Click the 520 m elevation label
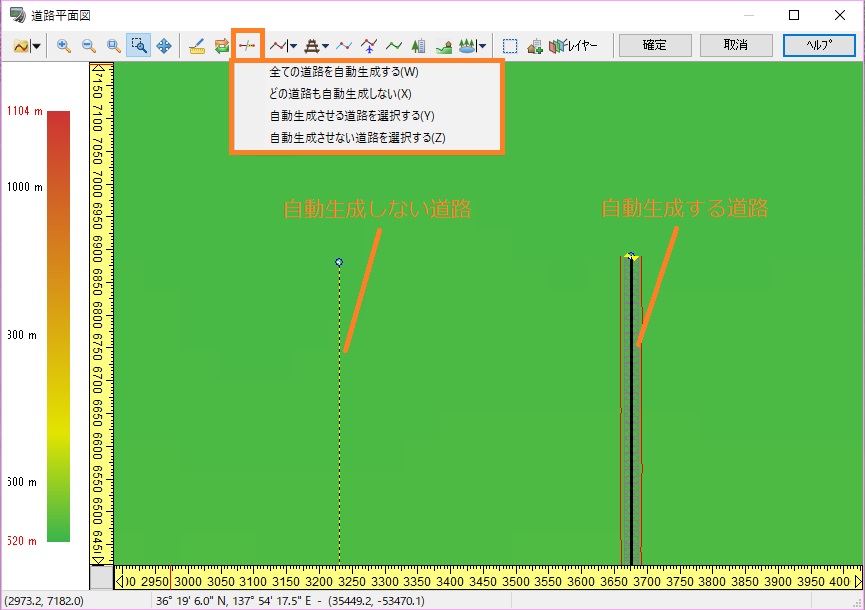This screenshot has width=865, height=610. [x=22, y=541]
